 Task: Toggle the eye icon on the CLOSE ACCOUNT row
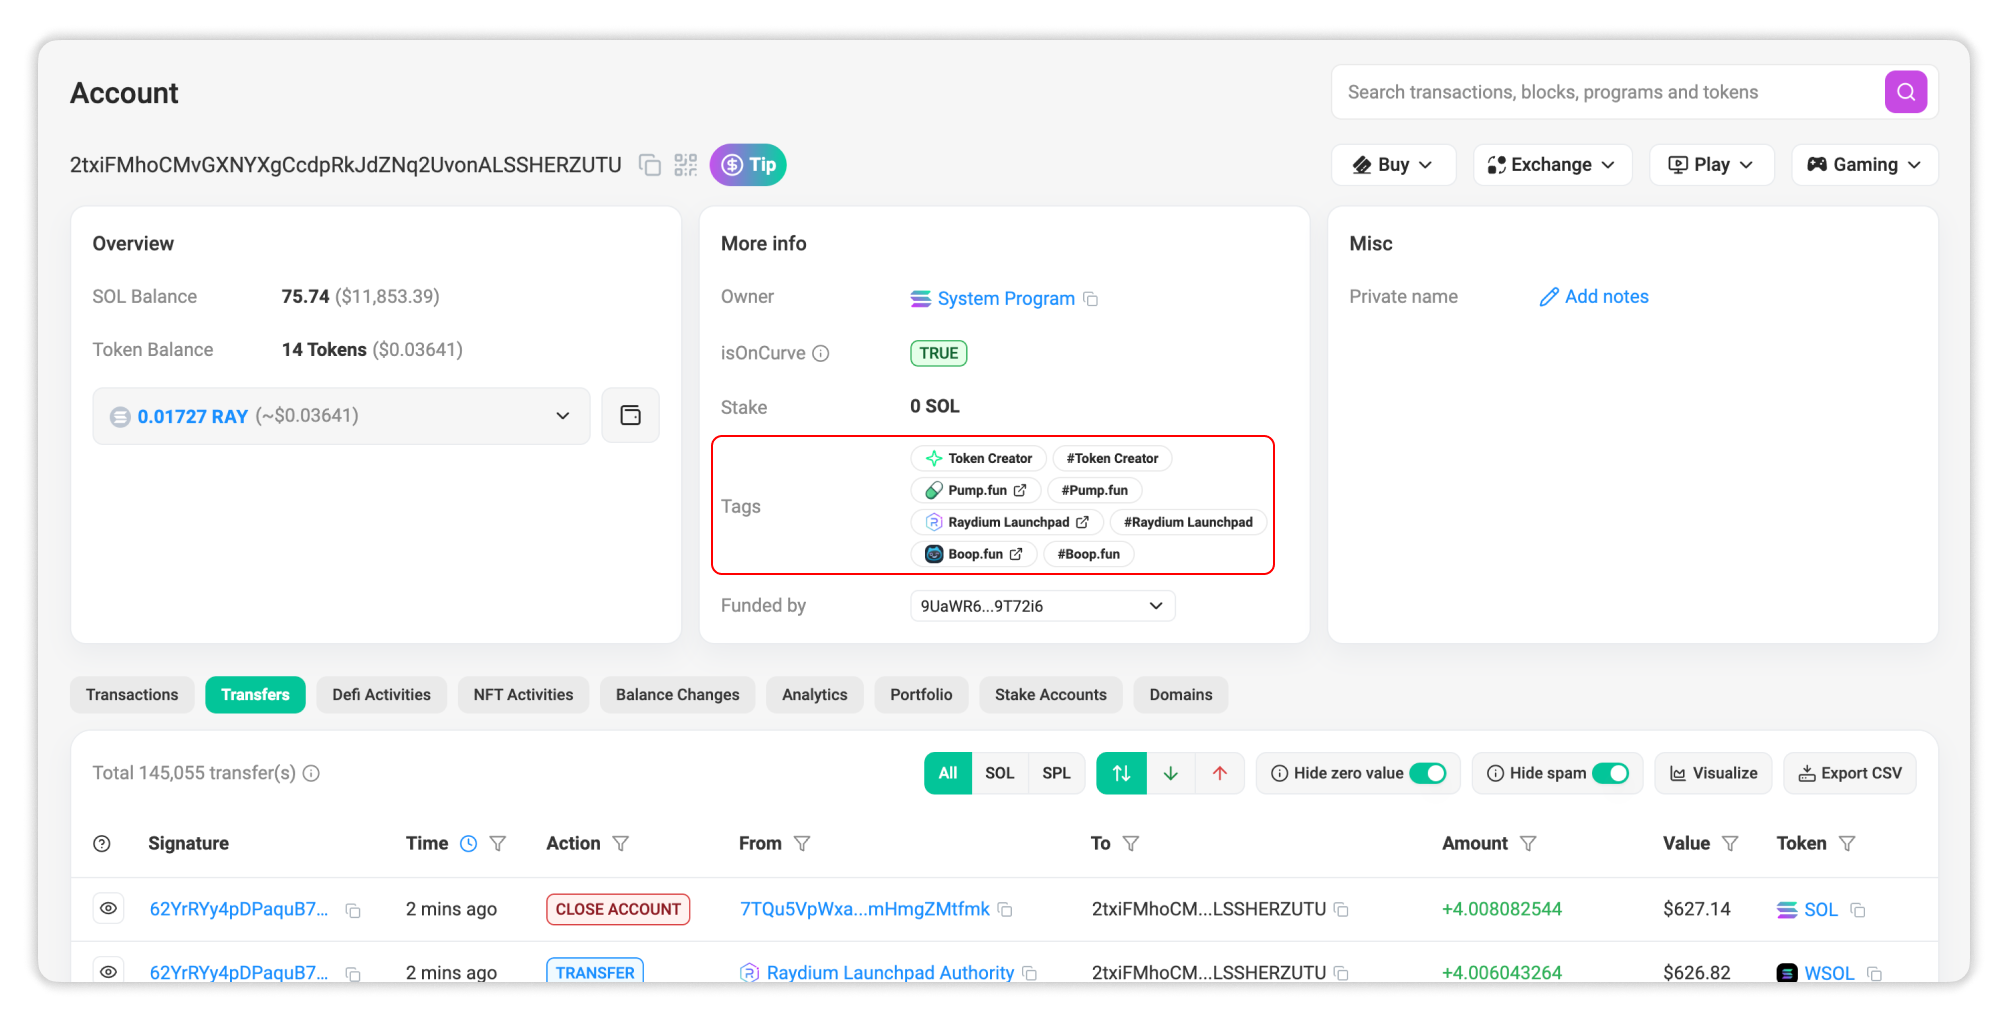tap(108, 908)
